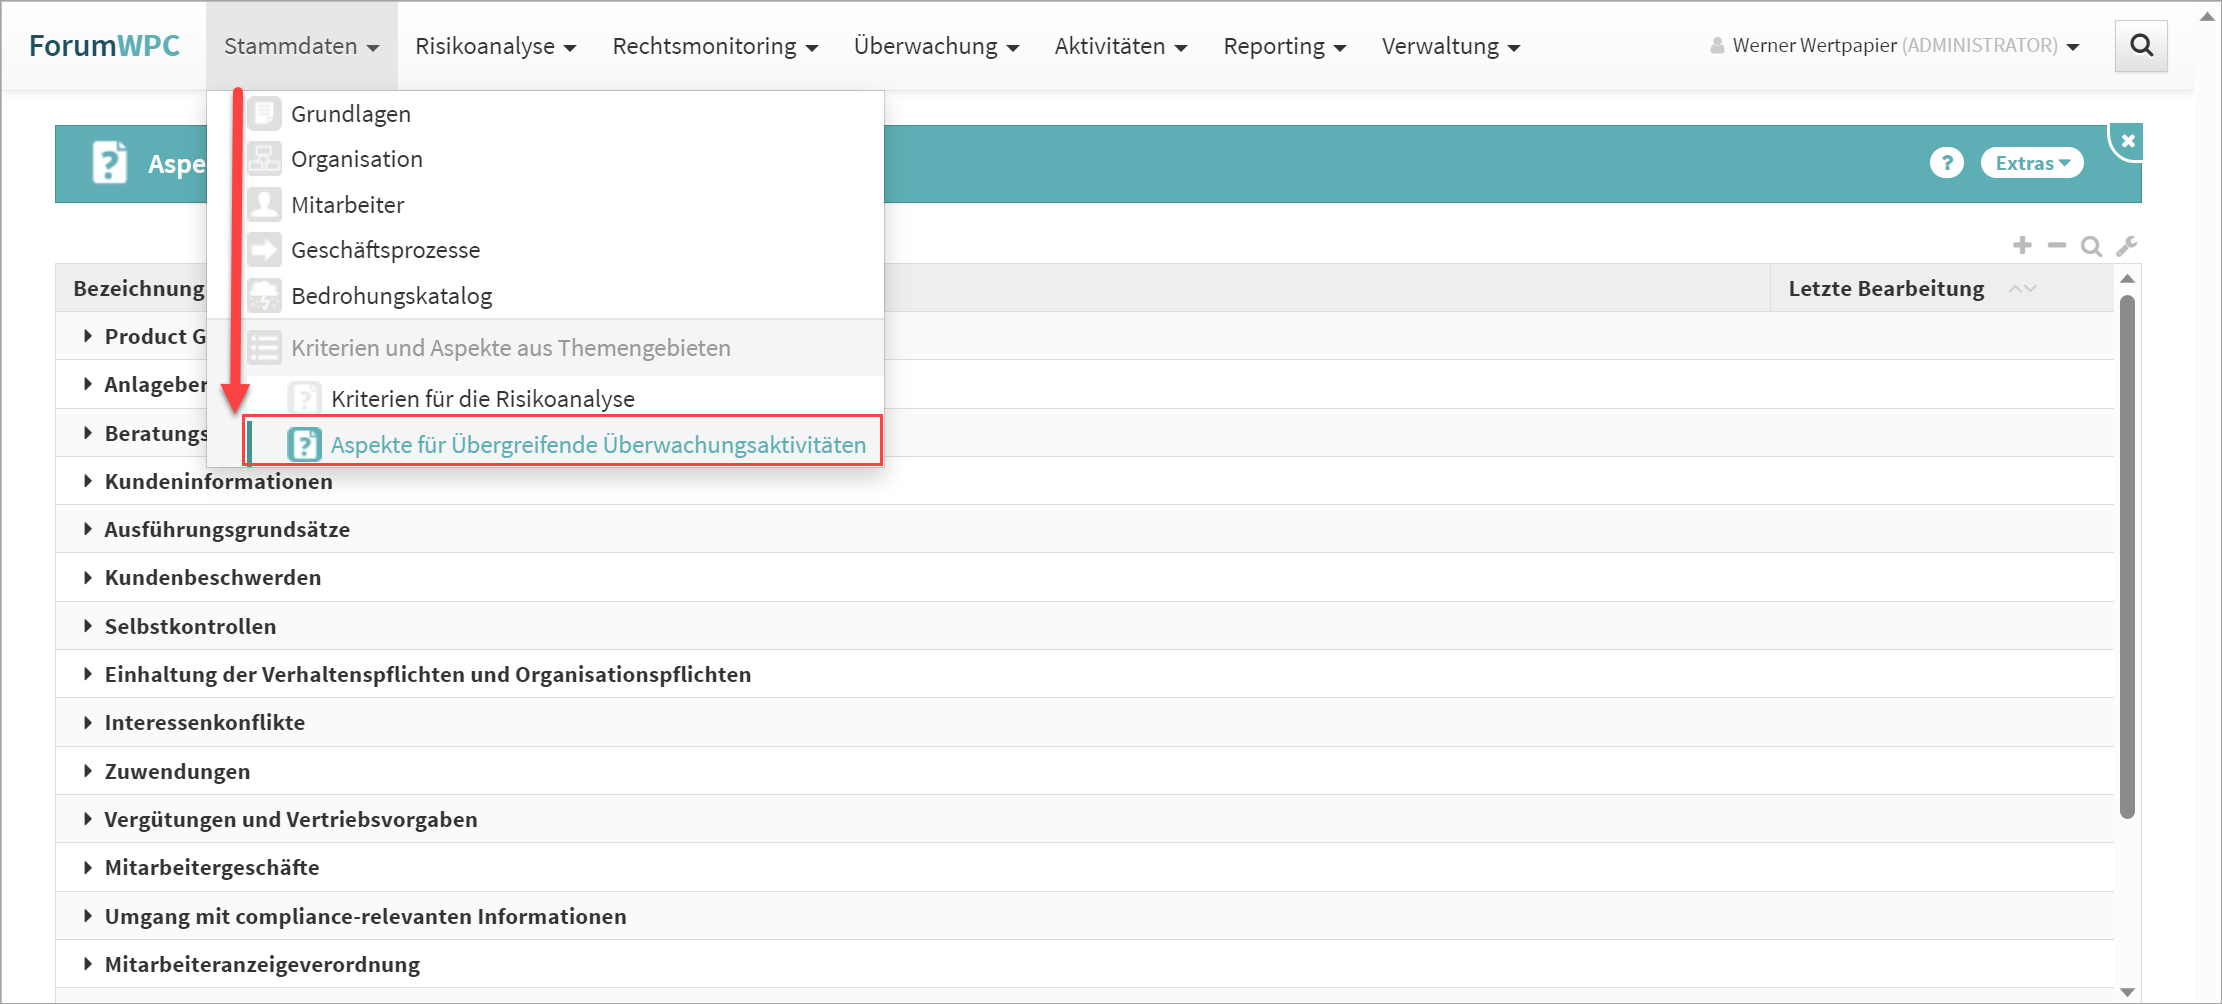Click the Aspekte page header icon
The height and width of the screenshot is (1004, 2222).
tap(109, 163)
